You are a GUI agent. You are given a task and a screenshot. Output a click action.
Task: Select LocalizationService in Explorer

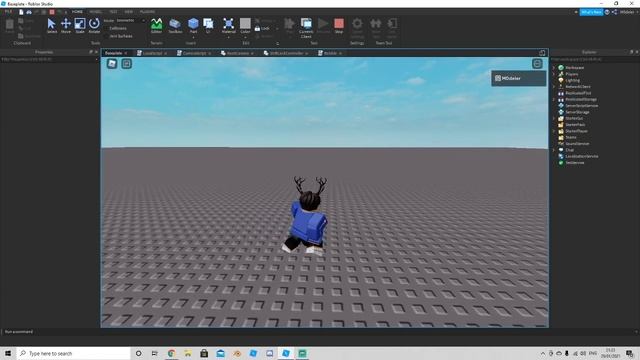[x=582, y=156]
